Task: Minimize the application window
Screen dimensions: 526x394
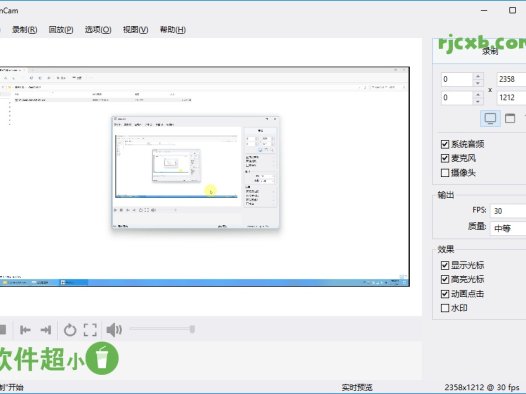Action: coord(484,10)
